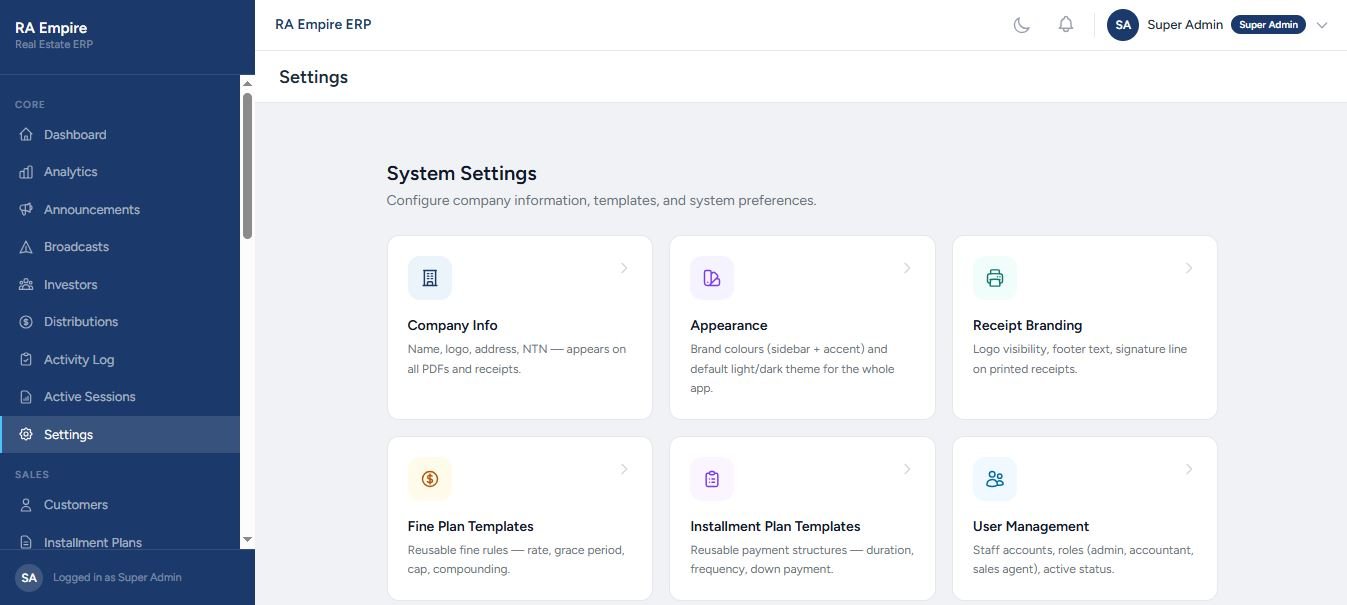Click the Activity Log clipboard icon
1347x605 pixels.
[x=26, y=360]
